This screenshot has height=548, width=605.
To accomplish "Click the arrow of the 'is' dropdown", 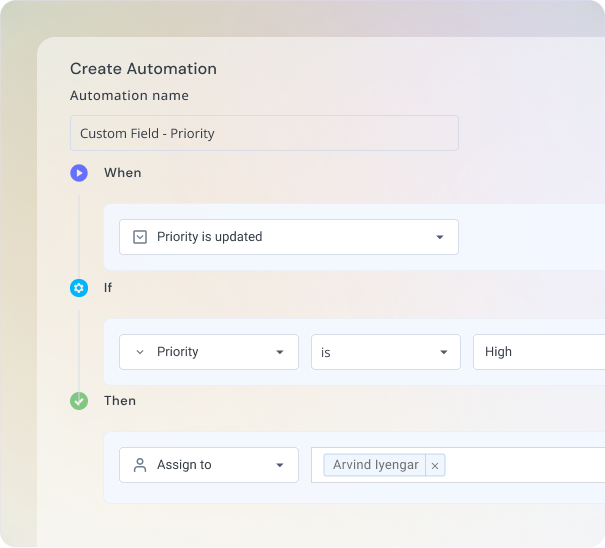I will click(444, 352).
